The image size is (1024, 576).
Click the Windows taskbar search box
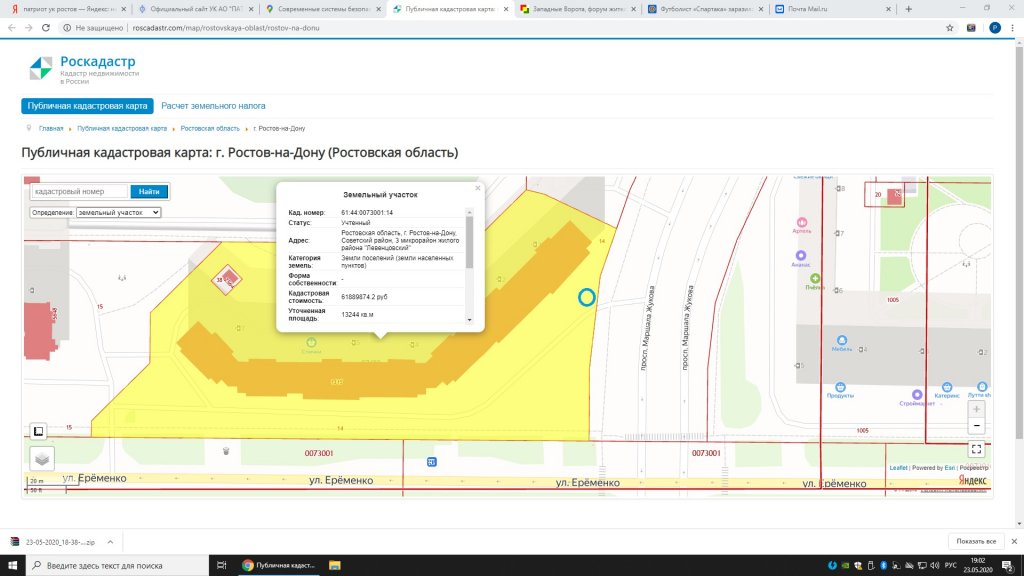[118, 566]
